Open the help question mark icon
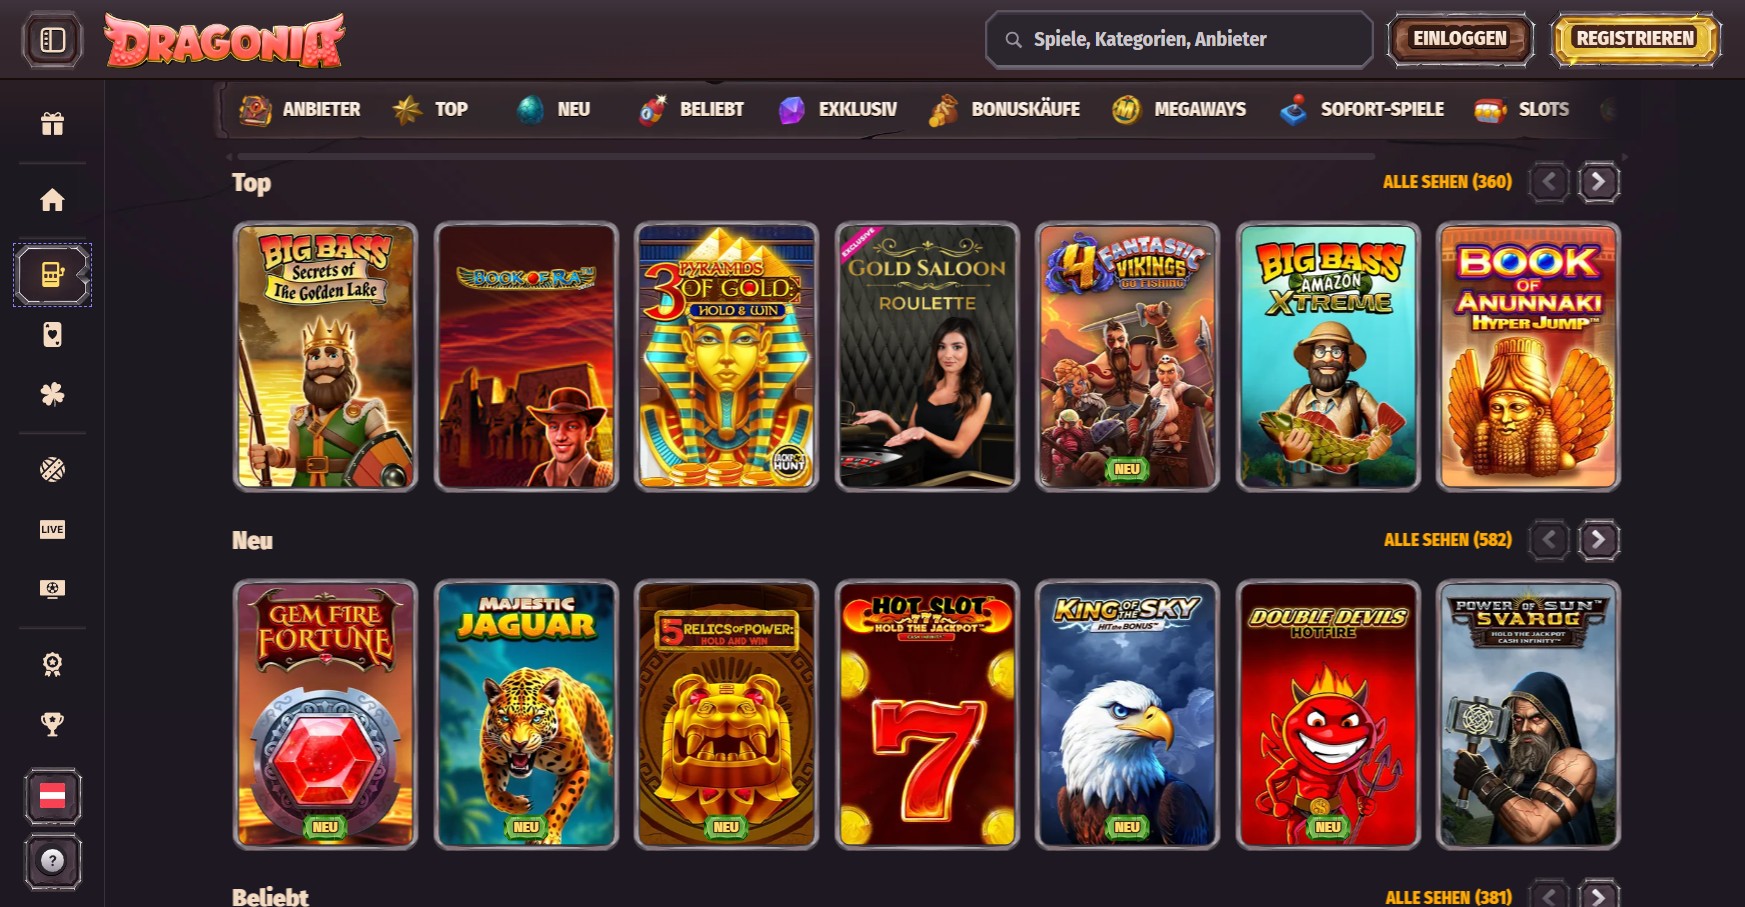1745x907 pixels. [x=52, y=860]
